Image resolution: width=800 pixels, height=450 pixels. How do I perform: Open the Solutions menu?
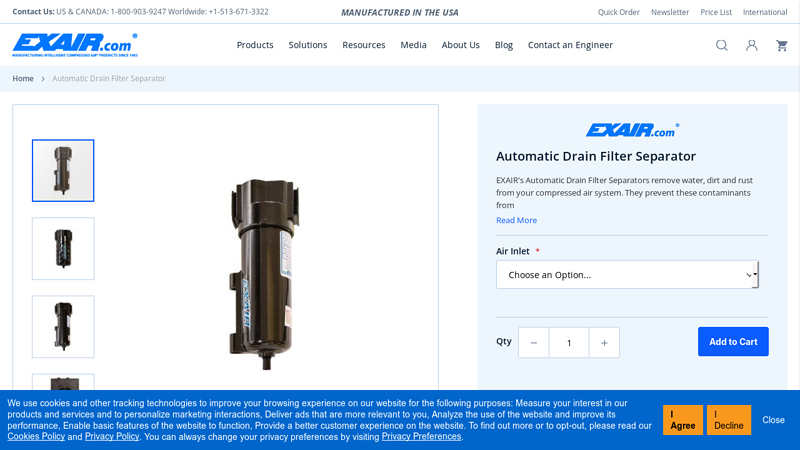pos(308,45)
